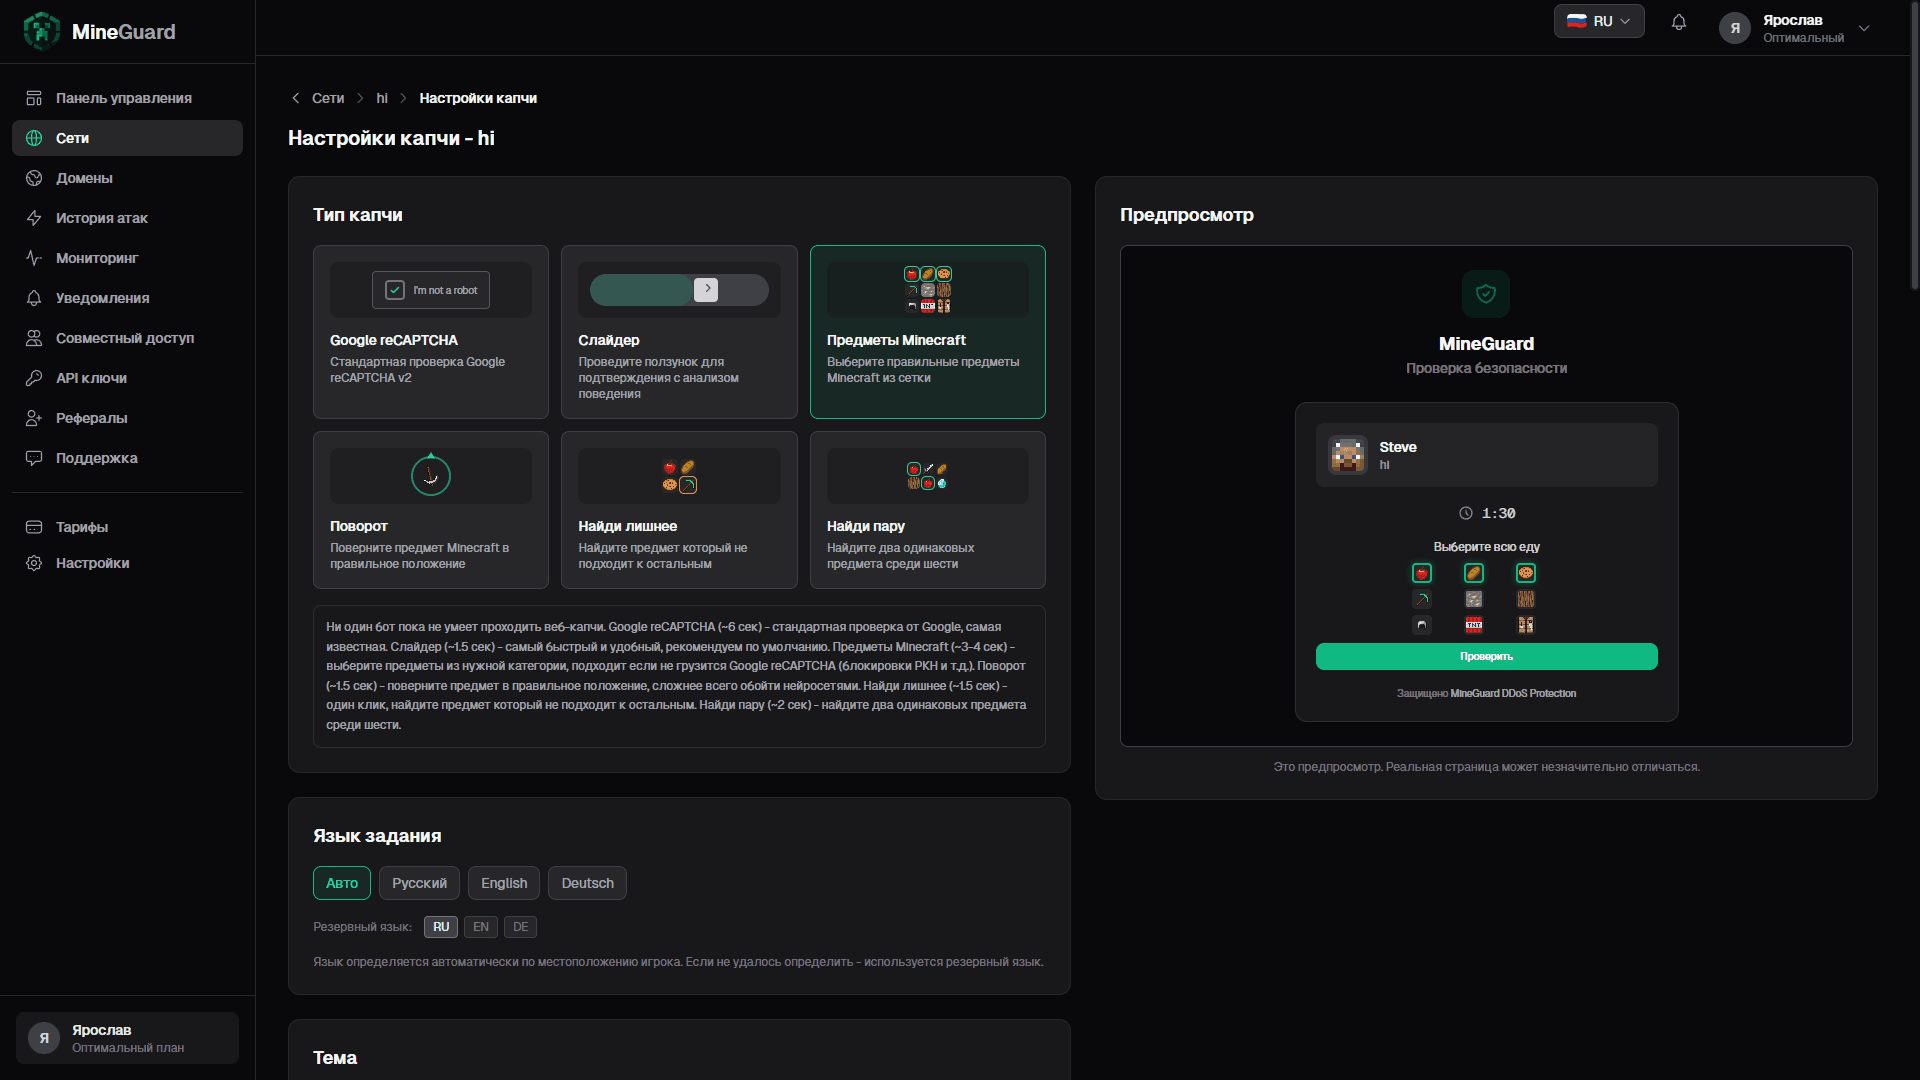Click the pulse icon for Мониторинг

click(x=34, y=258)
